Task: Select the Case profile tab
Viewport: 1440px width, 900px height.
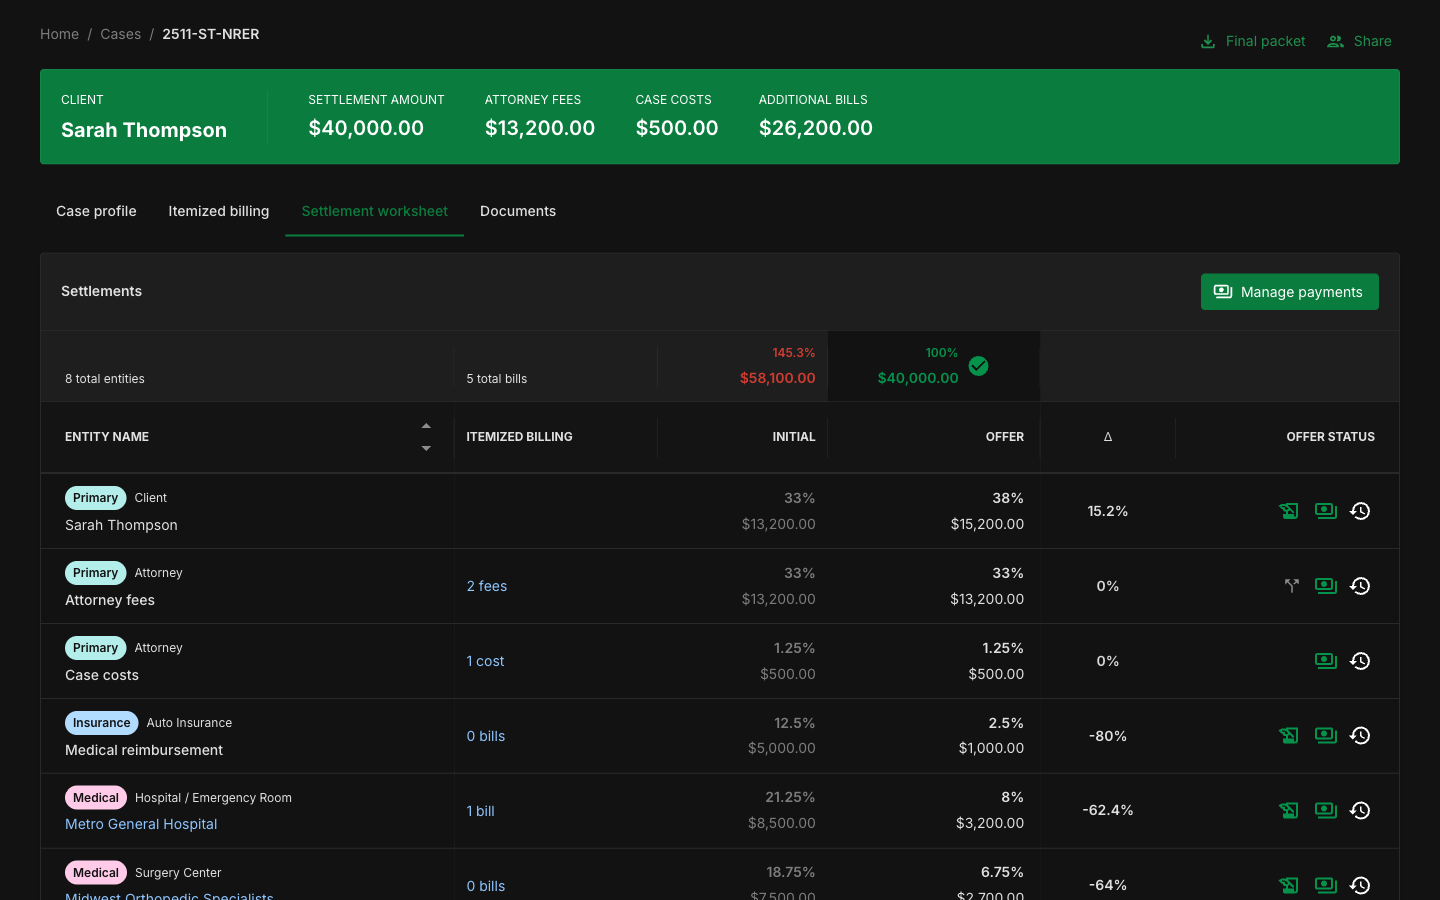Action: click(96, 211)
